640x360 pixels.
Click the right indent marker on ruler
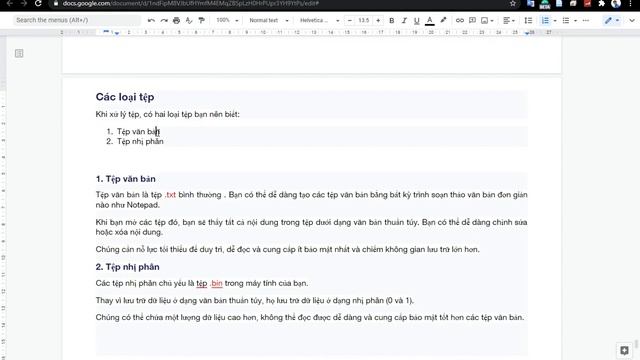(527, 33)
